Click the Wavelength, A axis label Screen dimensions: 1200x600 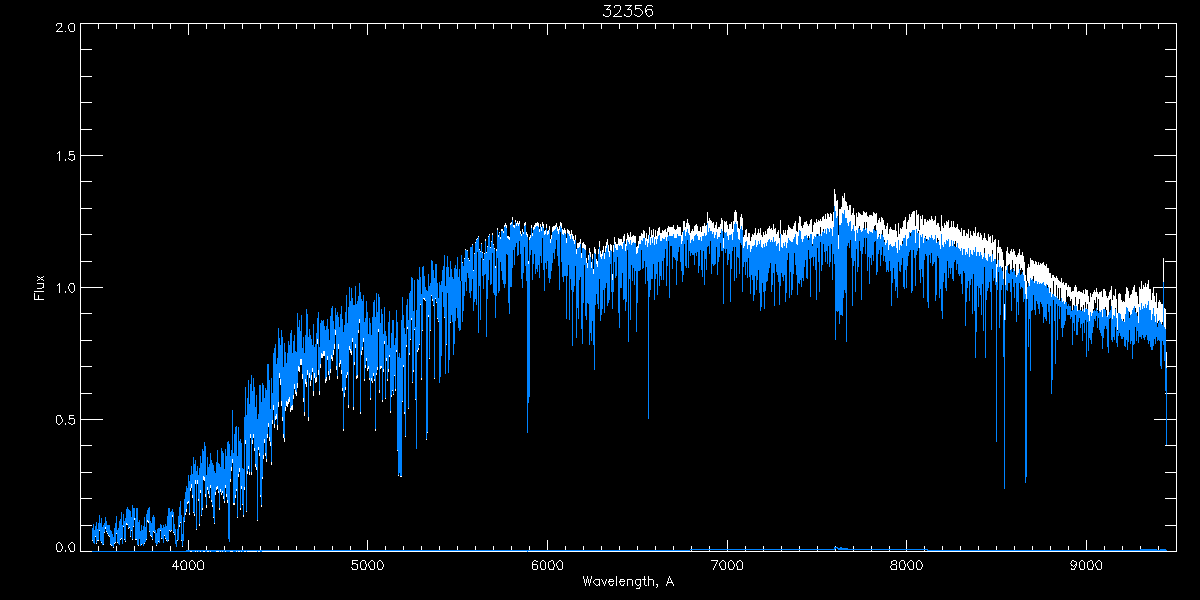627,582
